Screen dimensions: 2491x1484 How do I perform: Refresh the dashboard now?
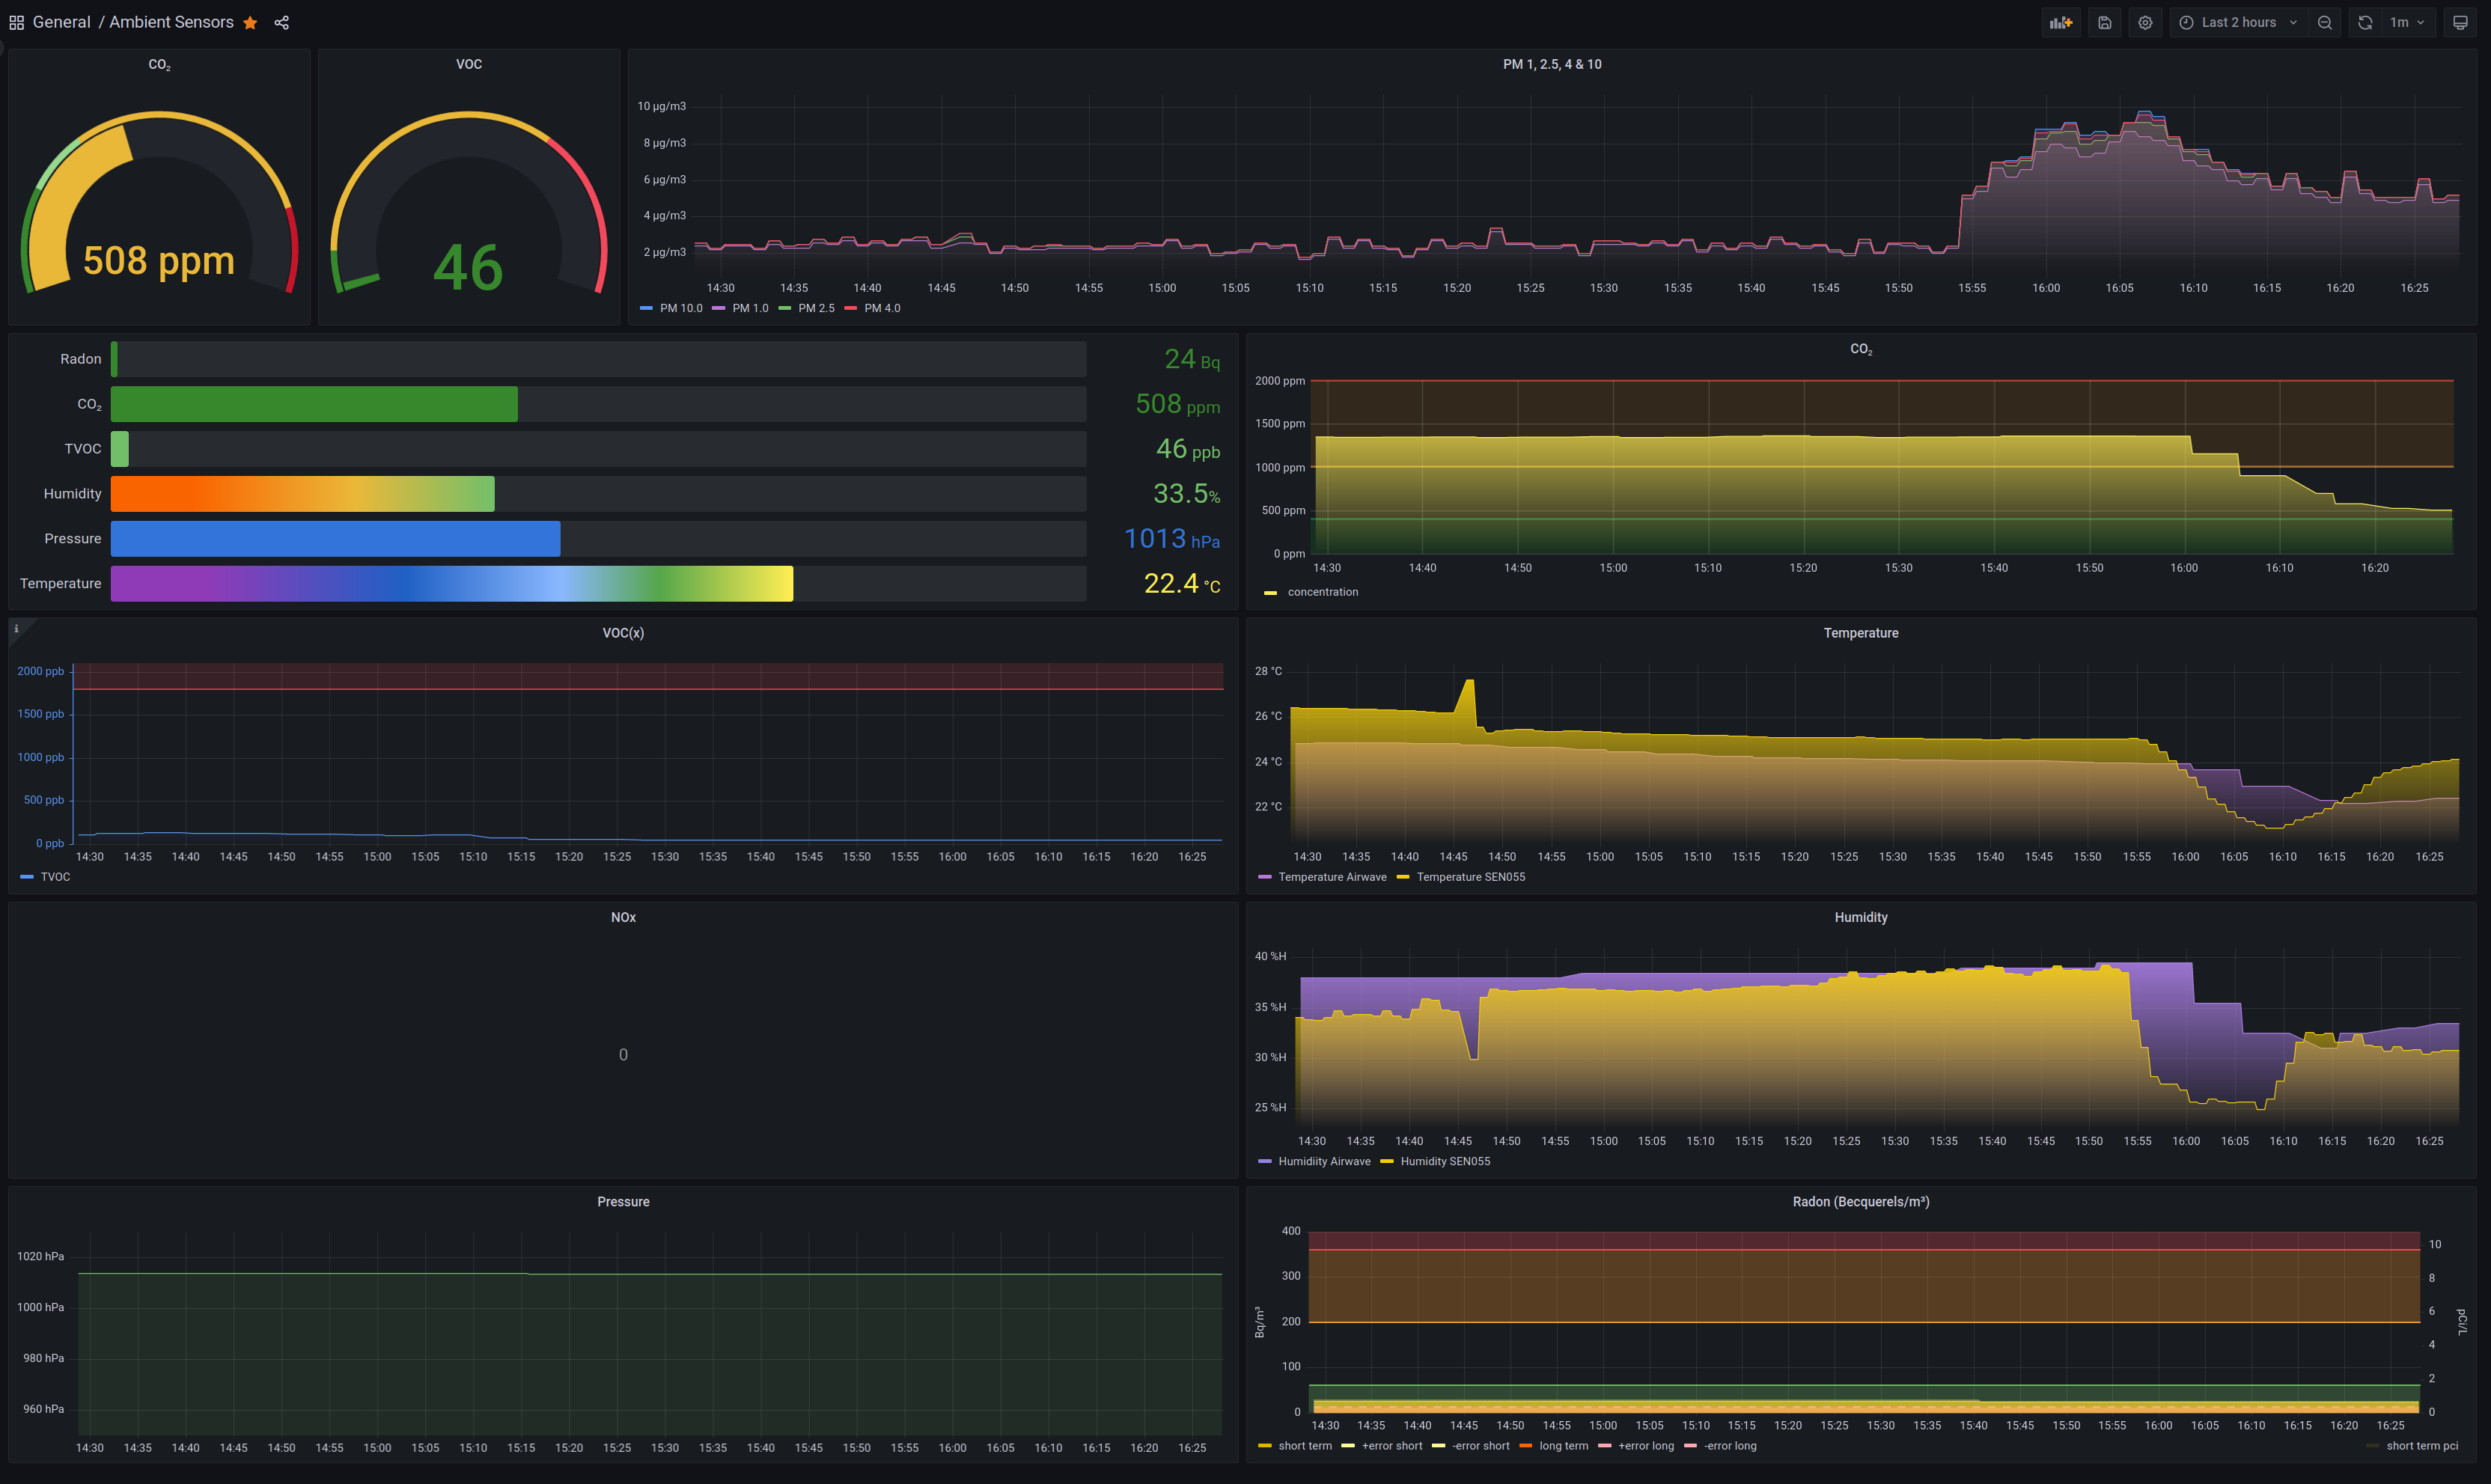pos(2365,22)
